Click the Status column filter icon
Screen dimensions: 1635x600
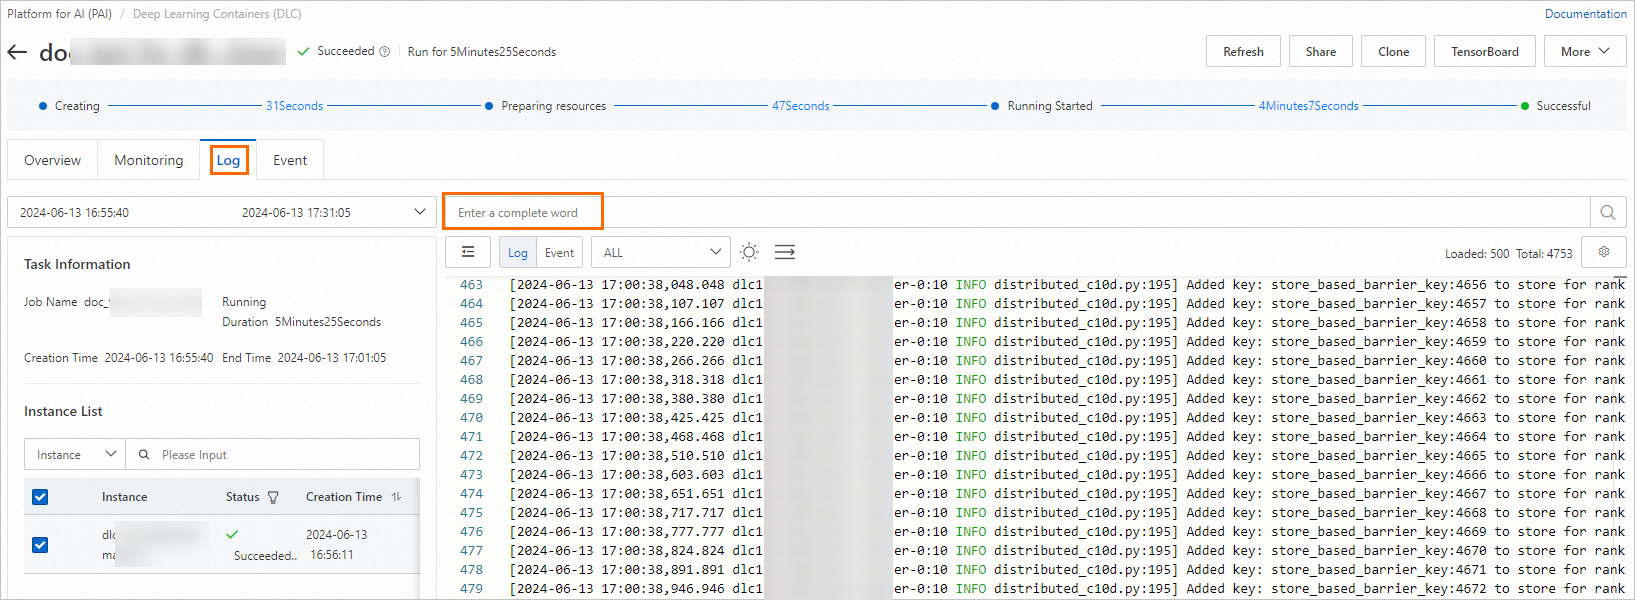coord(273,497)
